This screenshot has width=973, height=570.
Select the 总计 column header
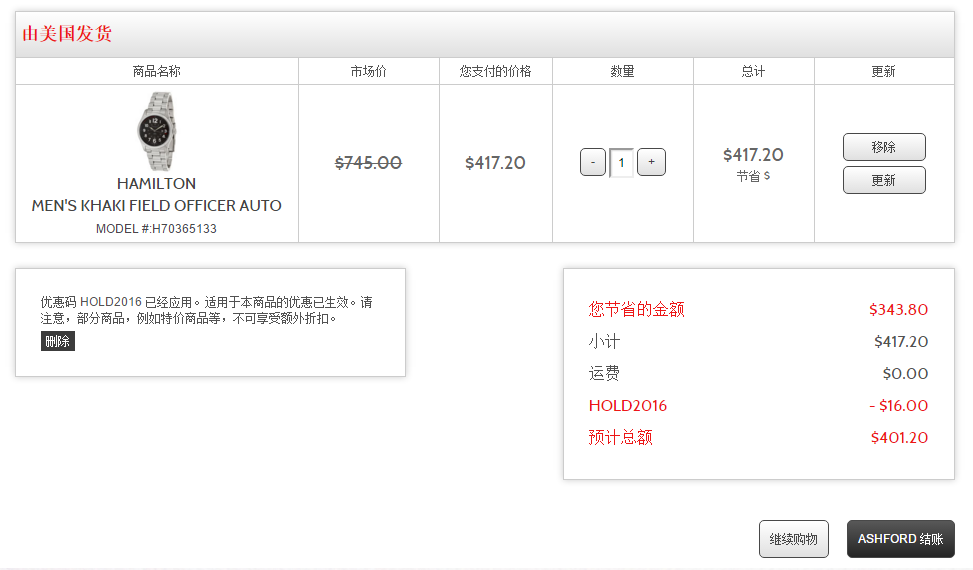pos(753,71)
